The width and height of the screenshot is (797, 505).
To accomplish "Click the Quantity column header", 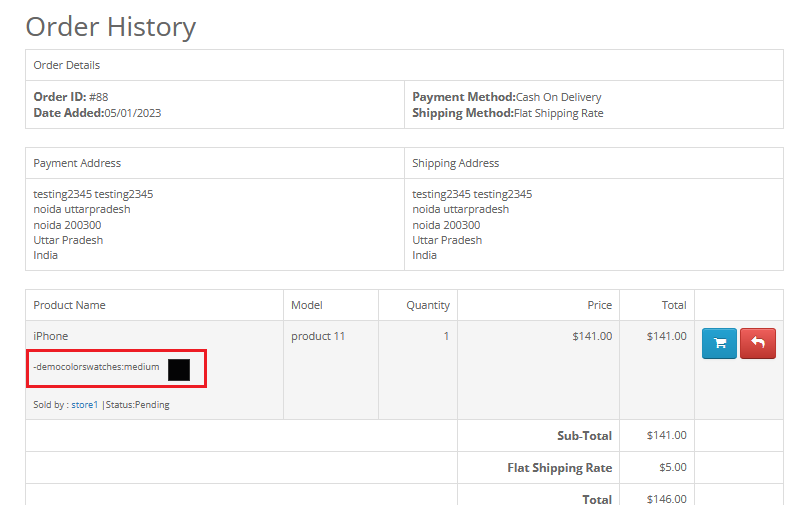I will 427,305.
